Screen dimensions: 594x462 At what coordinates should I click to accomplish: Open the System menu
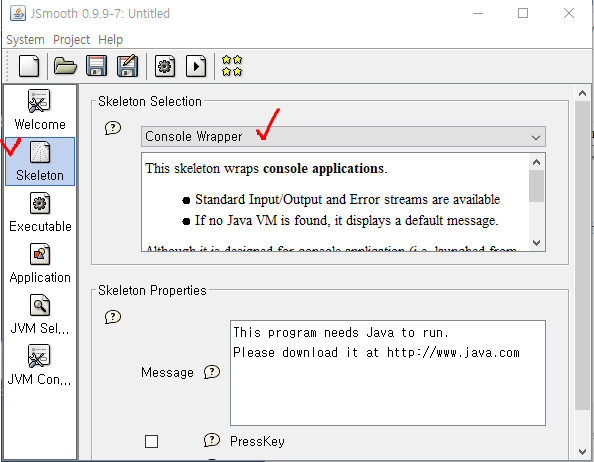pyautogui.click(x=25, y=39)
